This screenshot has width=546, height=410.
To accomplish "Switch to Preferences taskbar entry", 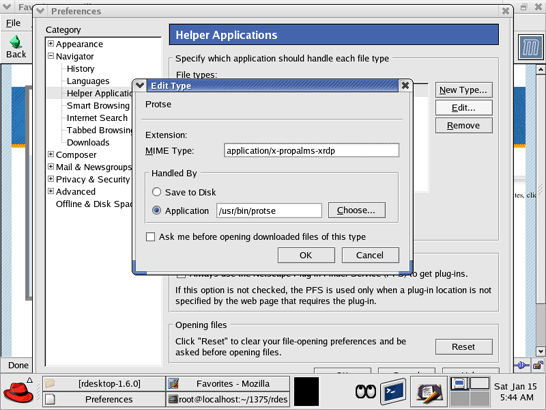I will [x=104, y=399].
